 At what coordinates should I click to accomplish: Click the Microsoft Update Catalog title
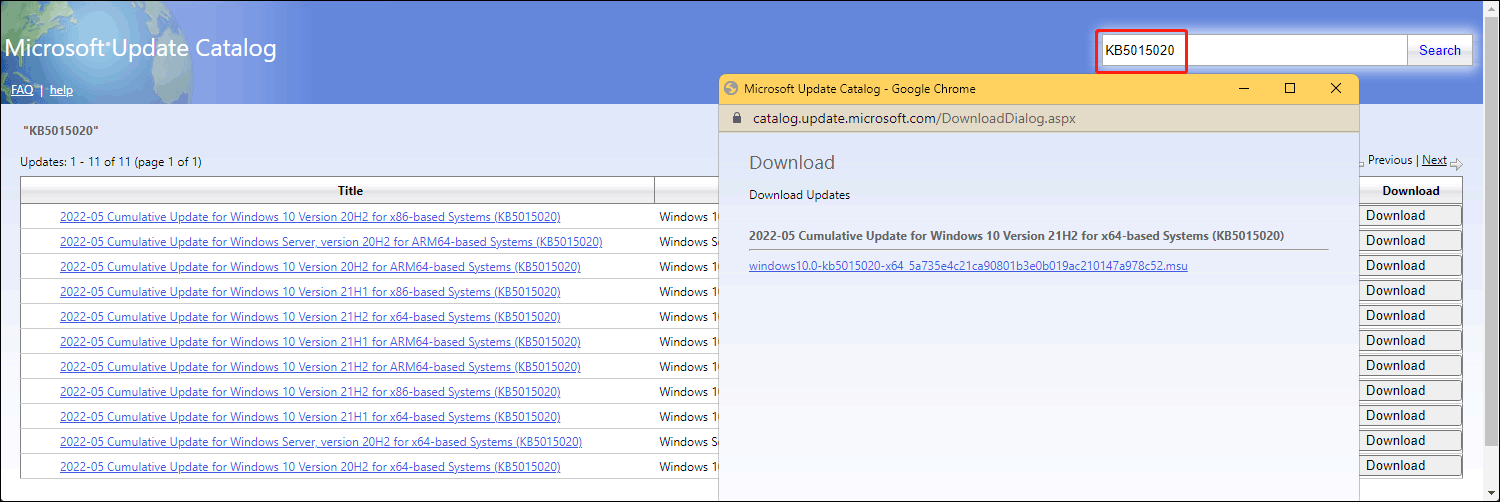click(141, 48)
